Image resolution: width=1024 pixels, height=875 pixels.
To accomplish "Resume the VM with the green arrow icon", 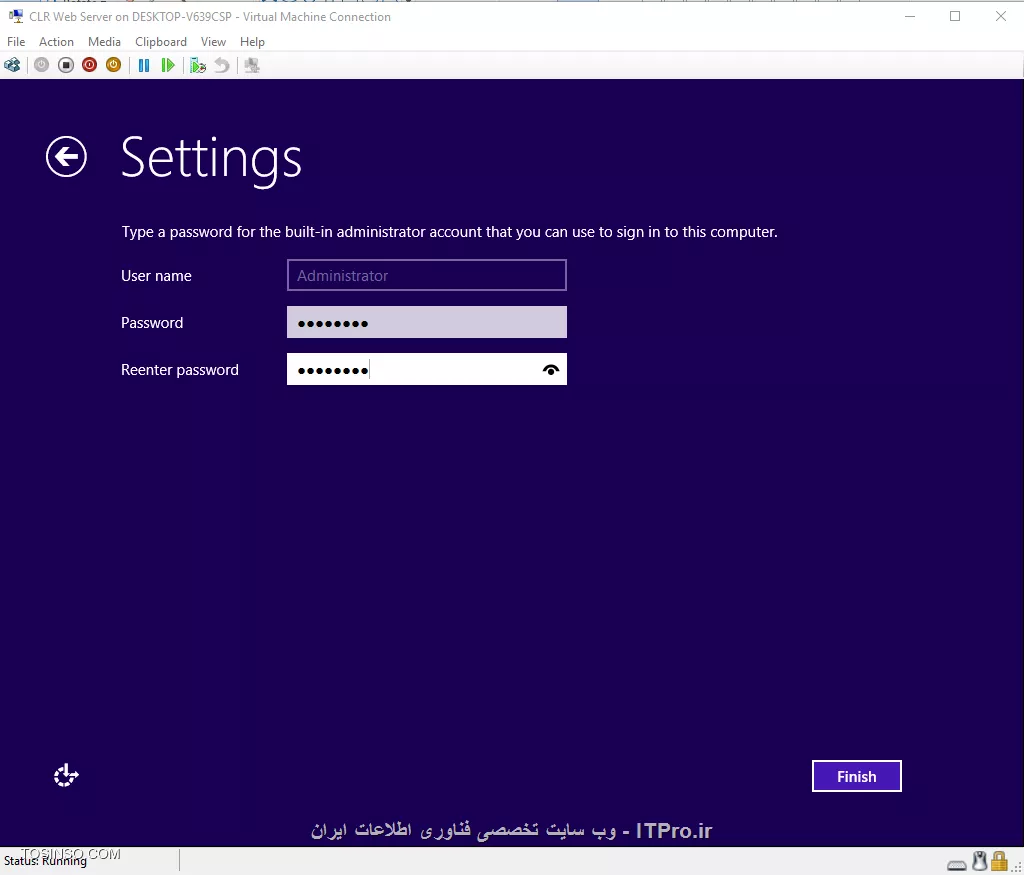I will (168, 64).
